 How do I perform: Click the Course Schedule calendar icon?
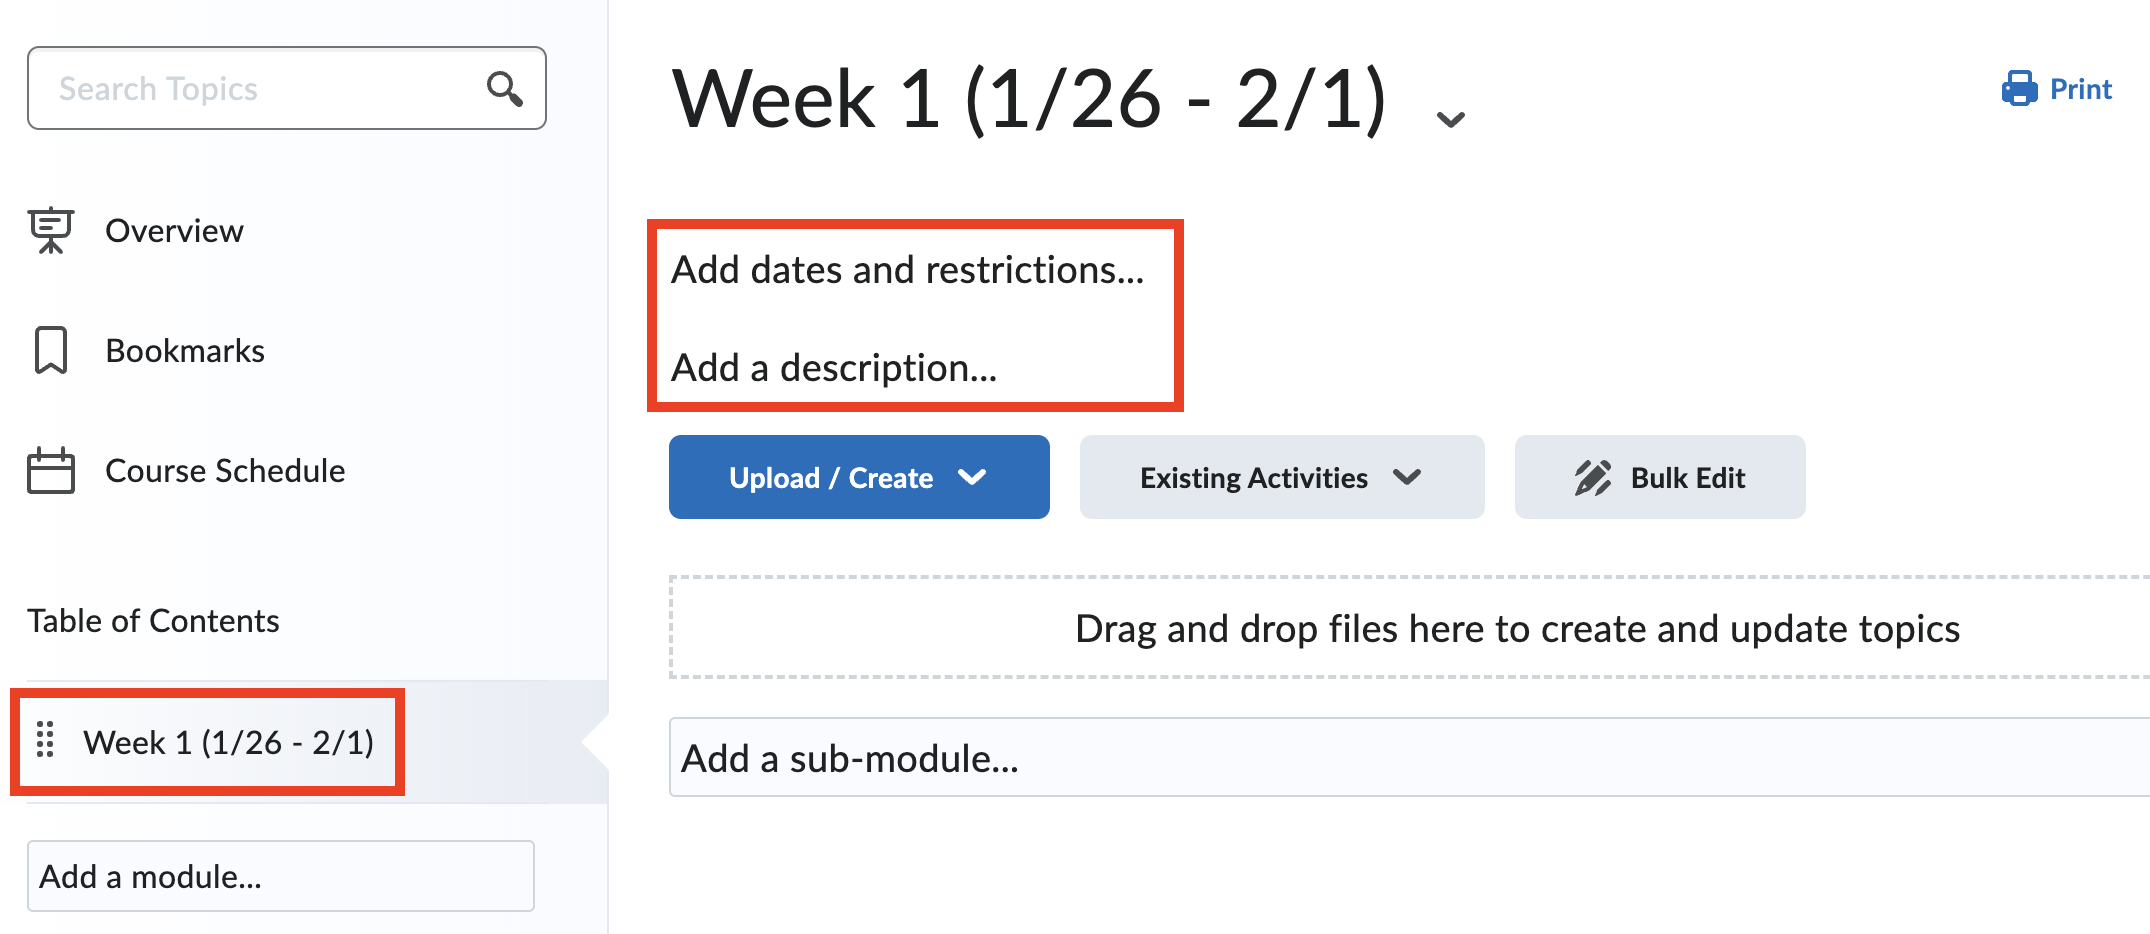tap(50, 470)
